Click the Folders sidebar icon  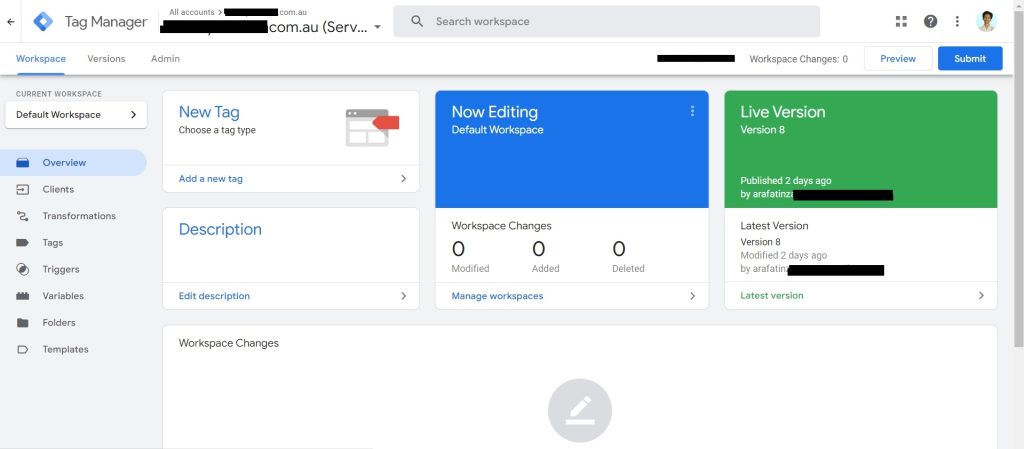coord(23,323)
